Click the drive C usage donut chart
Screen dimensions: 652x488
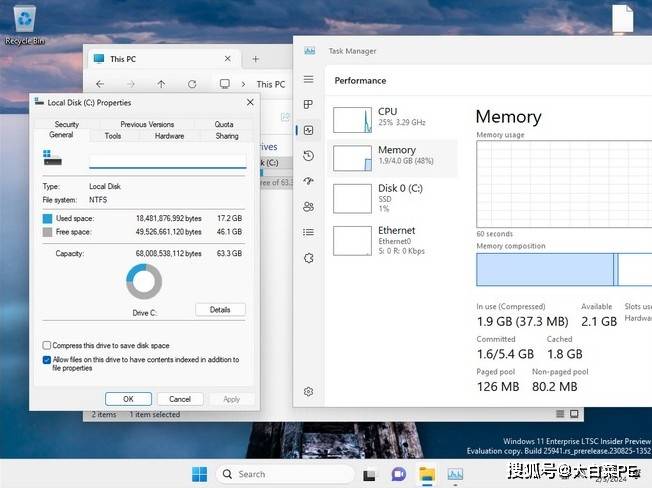[144, 281]
